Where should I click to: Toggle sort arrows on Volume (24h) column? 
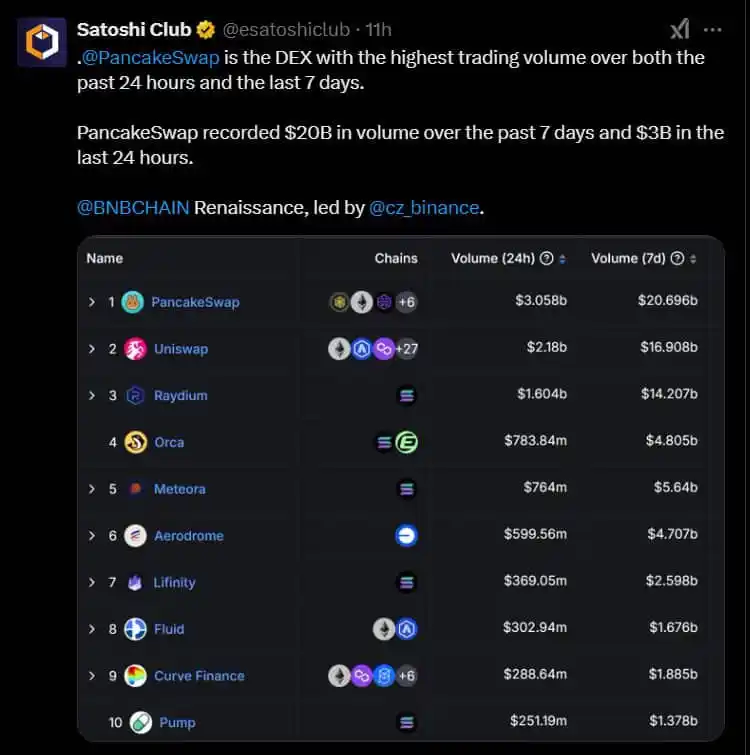562,259
